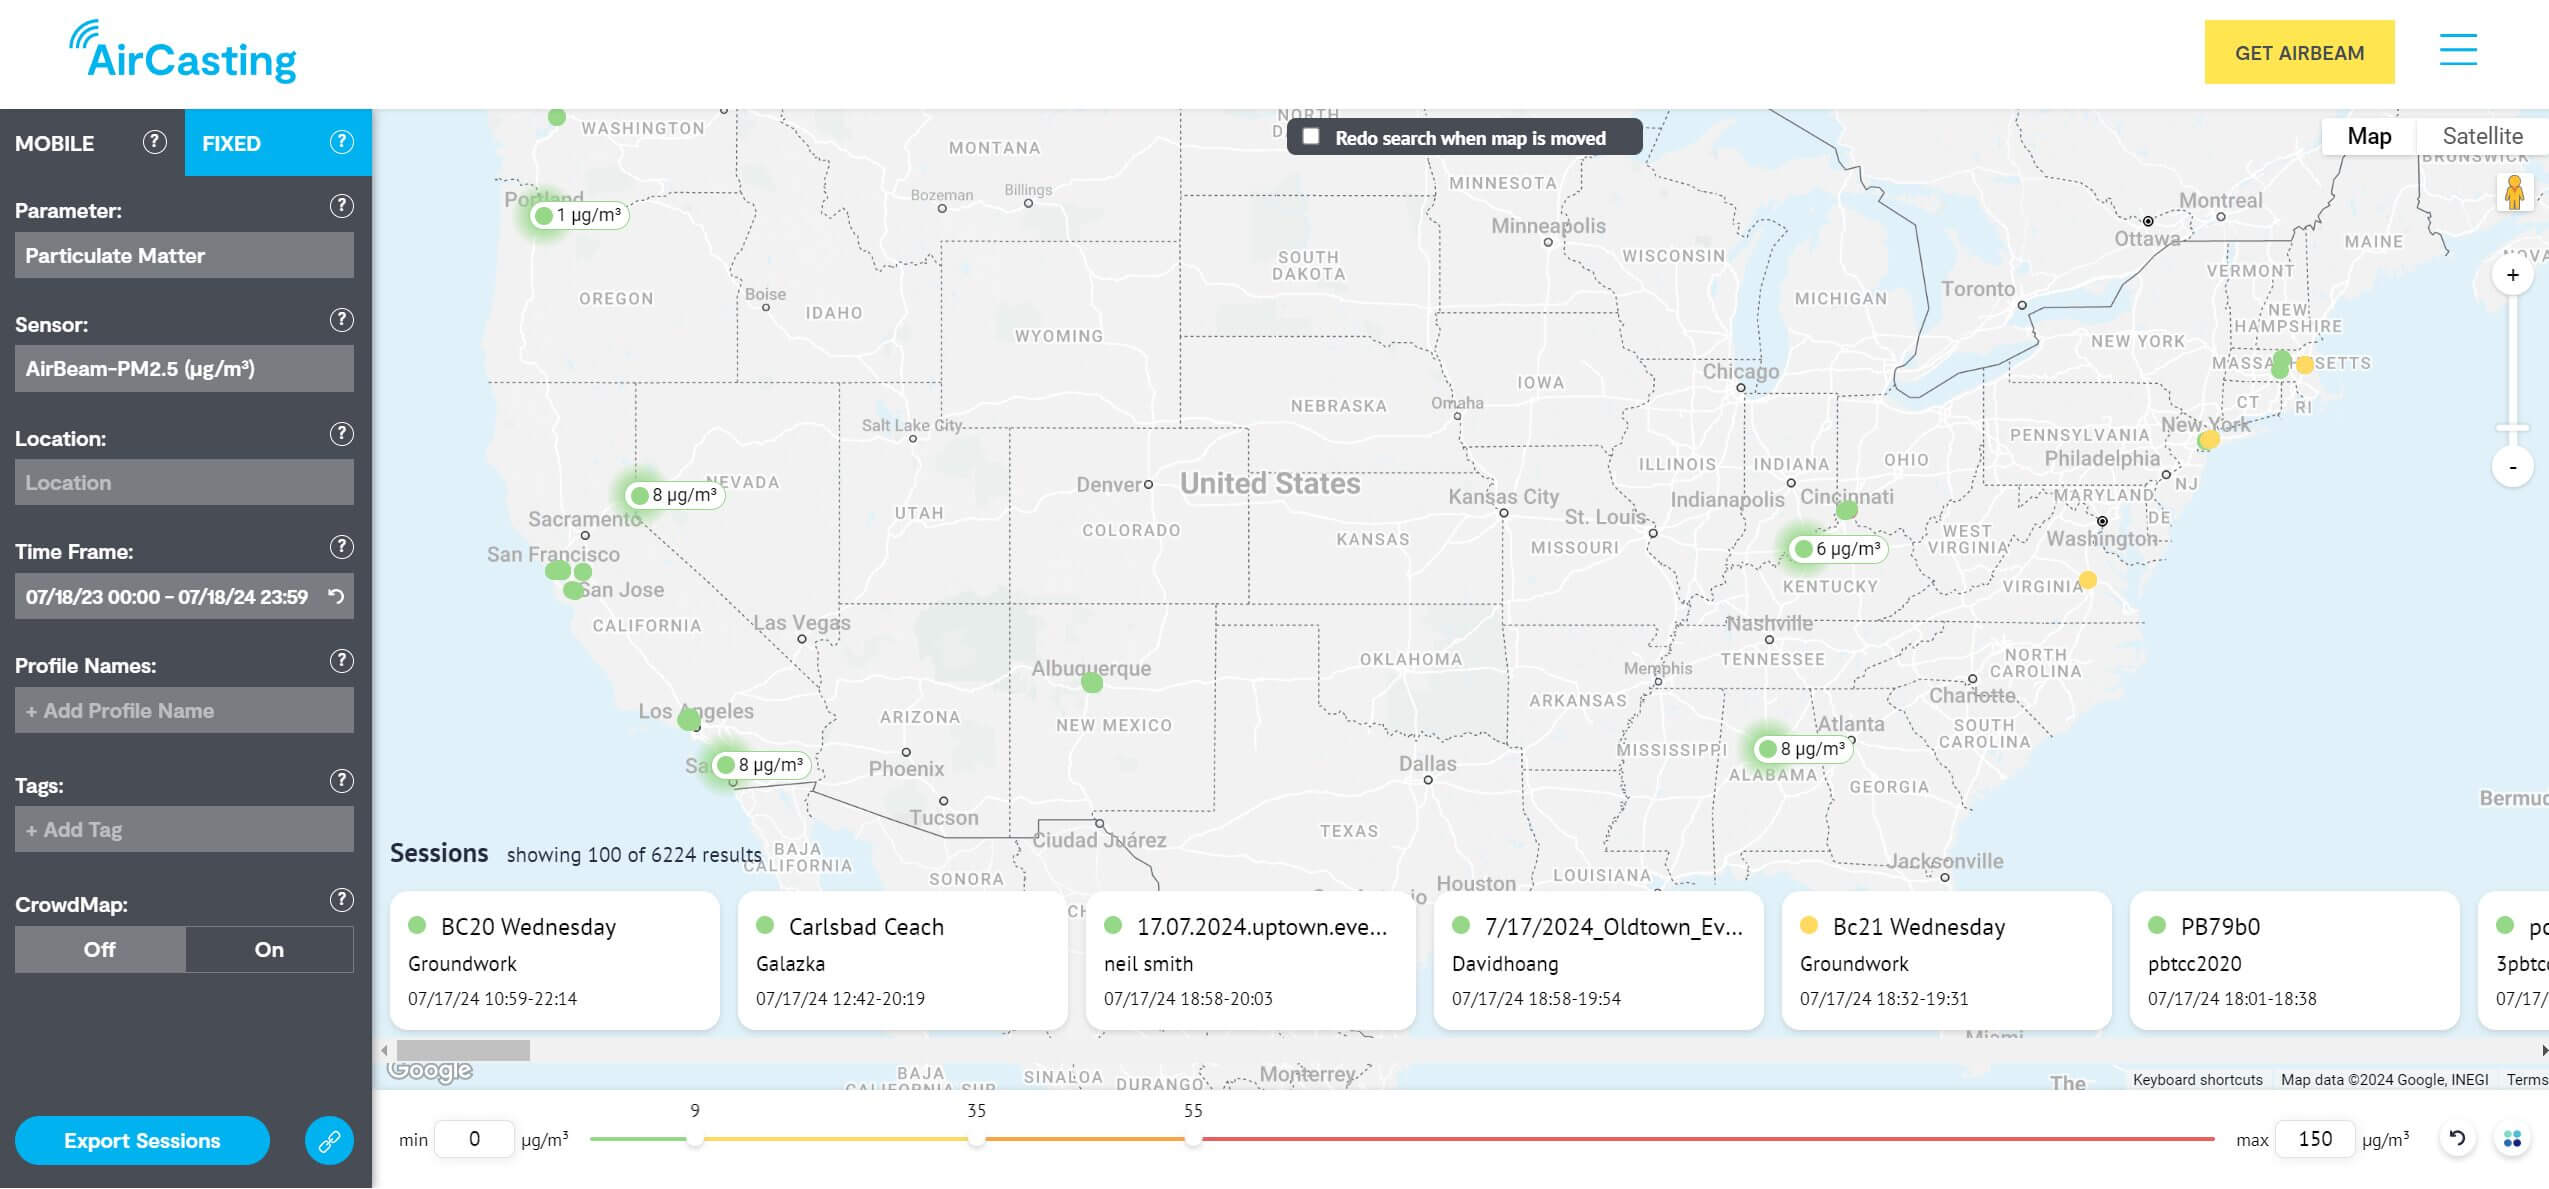
Task: Zoom in on the map
Action: click(x=2512, y=275)
